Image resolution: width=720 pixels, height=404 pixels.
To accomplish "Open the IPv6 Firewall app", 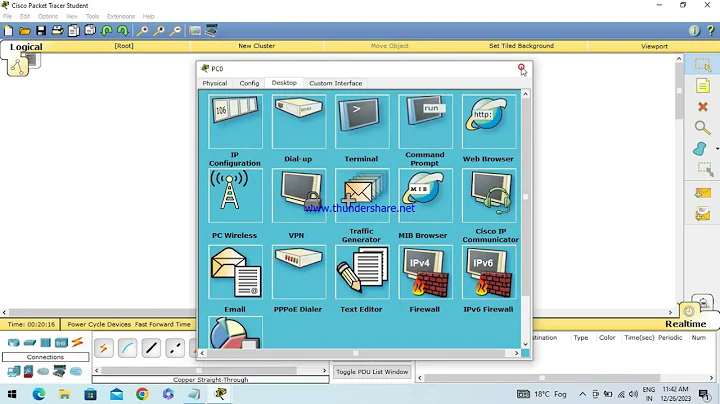I will (x=489, y=272).
